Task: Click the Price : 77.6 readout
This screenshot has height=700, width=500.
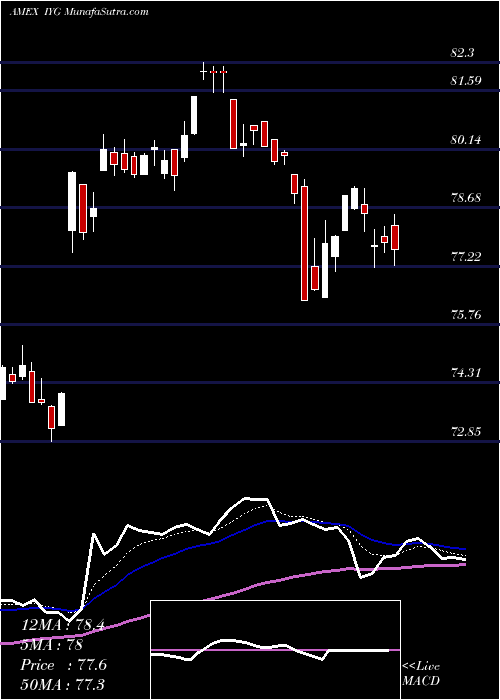Action: tap(63, 665)
